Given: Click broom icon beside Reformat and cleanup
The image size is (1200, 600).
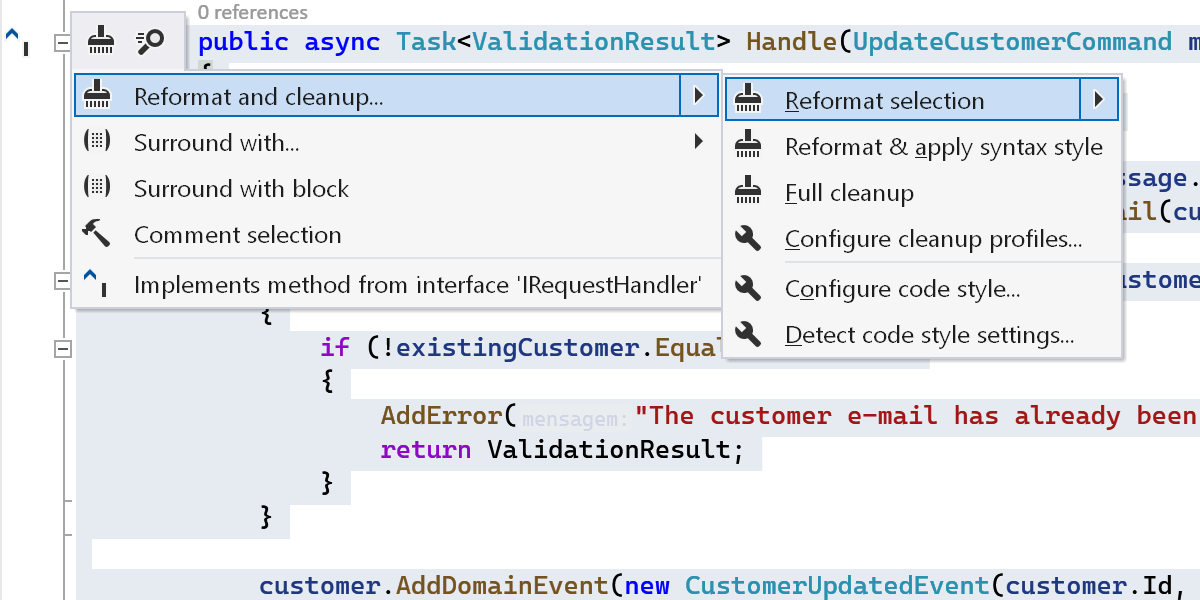Looking at the screenshot, I should point(97,97).
